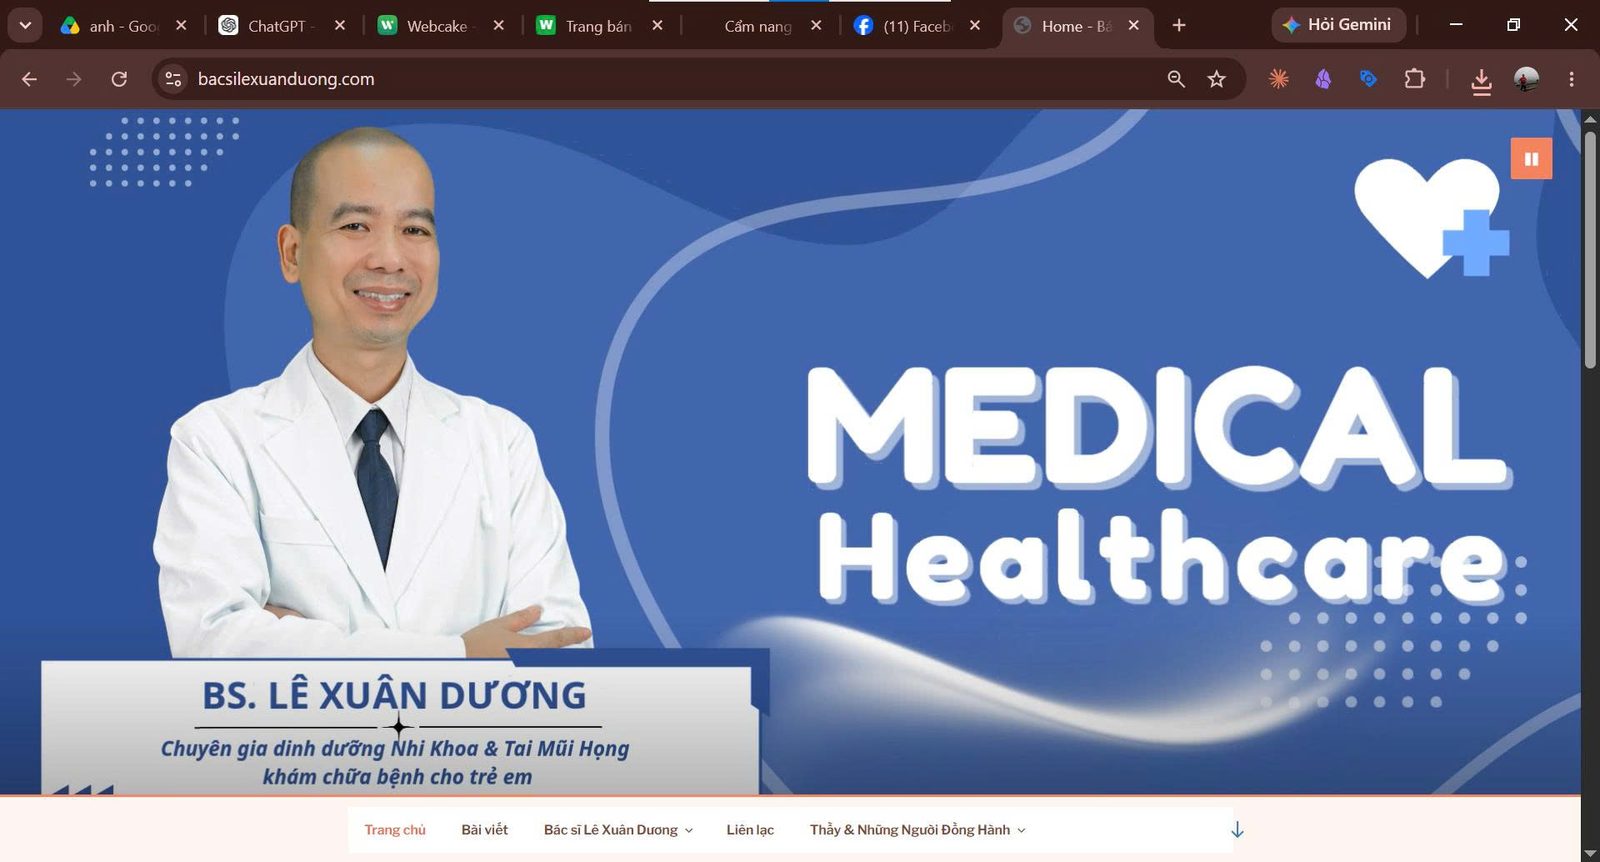Bookmark this page with star icon
The height and width of the screenshot is (862, 1600).
1216,79
